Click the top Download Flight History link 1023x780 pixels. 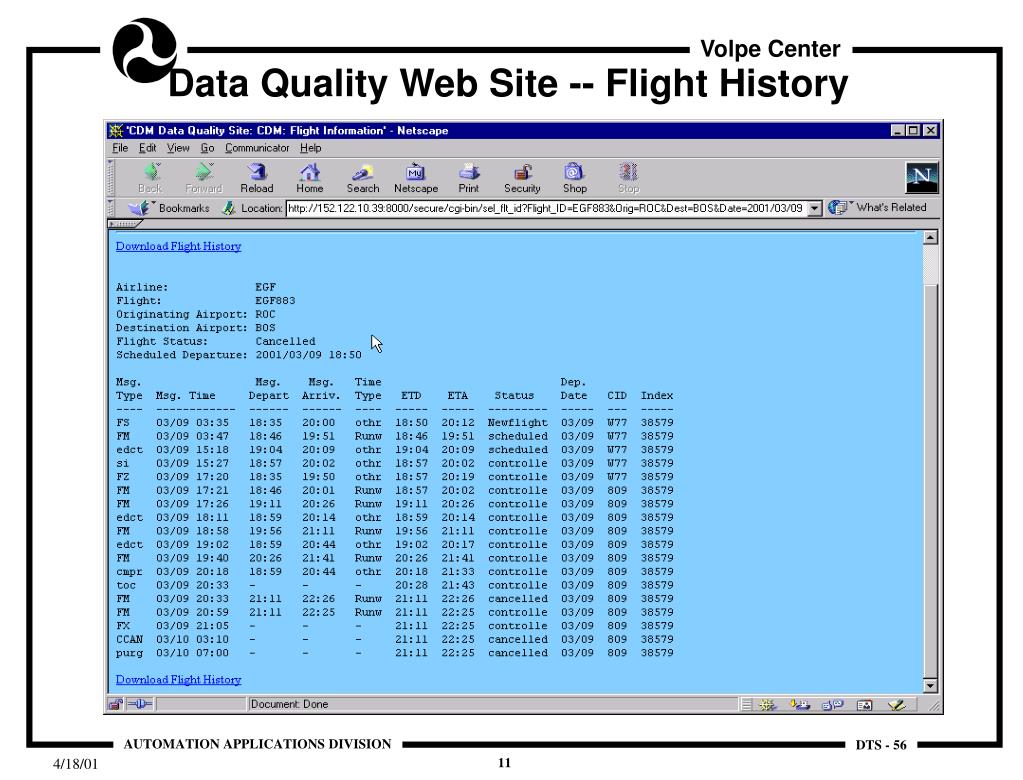(179, 246)
